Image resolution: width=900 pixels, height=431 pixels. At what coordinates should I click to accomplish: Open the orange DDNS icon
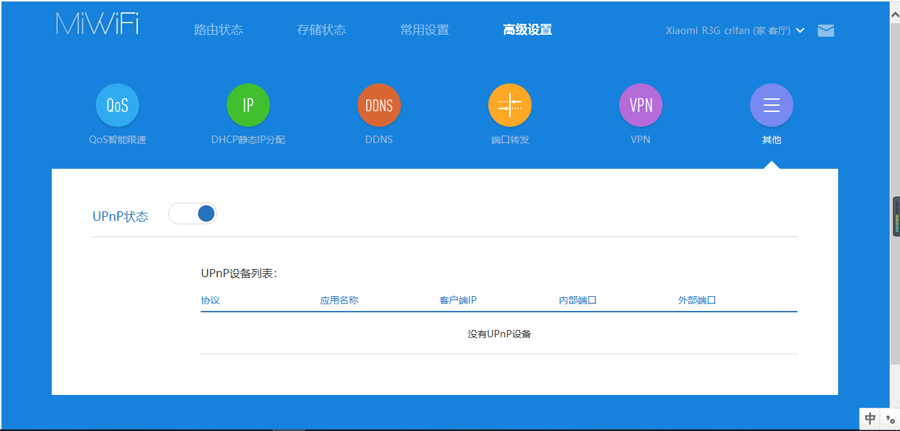coord(379,105)
